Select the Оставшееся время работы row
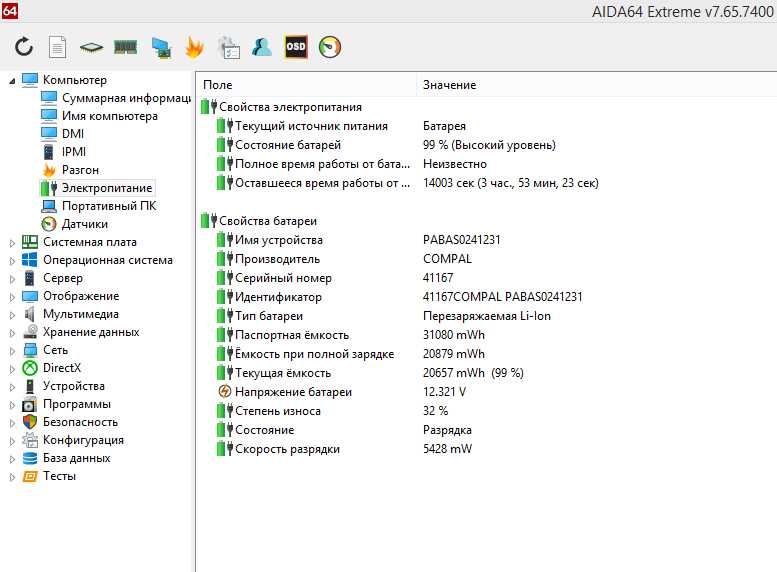777x572 pixels. click(x=487, y=183)
